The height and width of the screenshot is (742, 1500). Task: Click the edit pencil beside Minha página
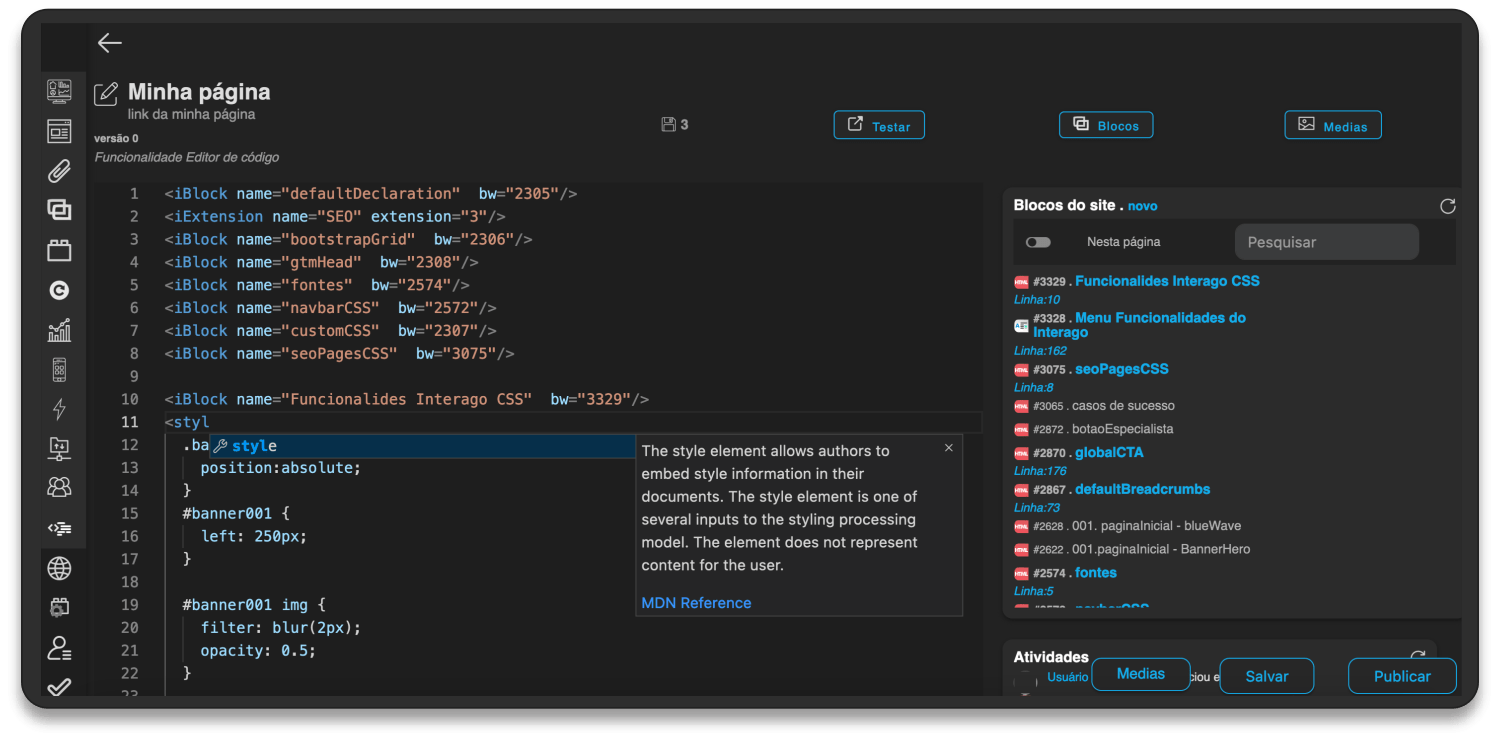106,94
